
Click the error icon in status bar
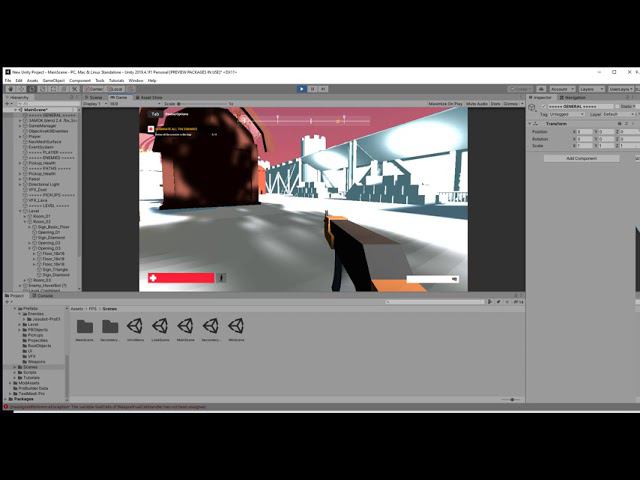[6, 407]
